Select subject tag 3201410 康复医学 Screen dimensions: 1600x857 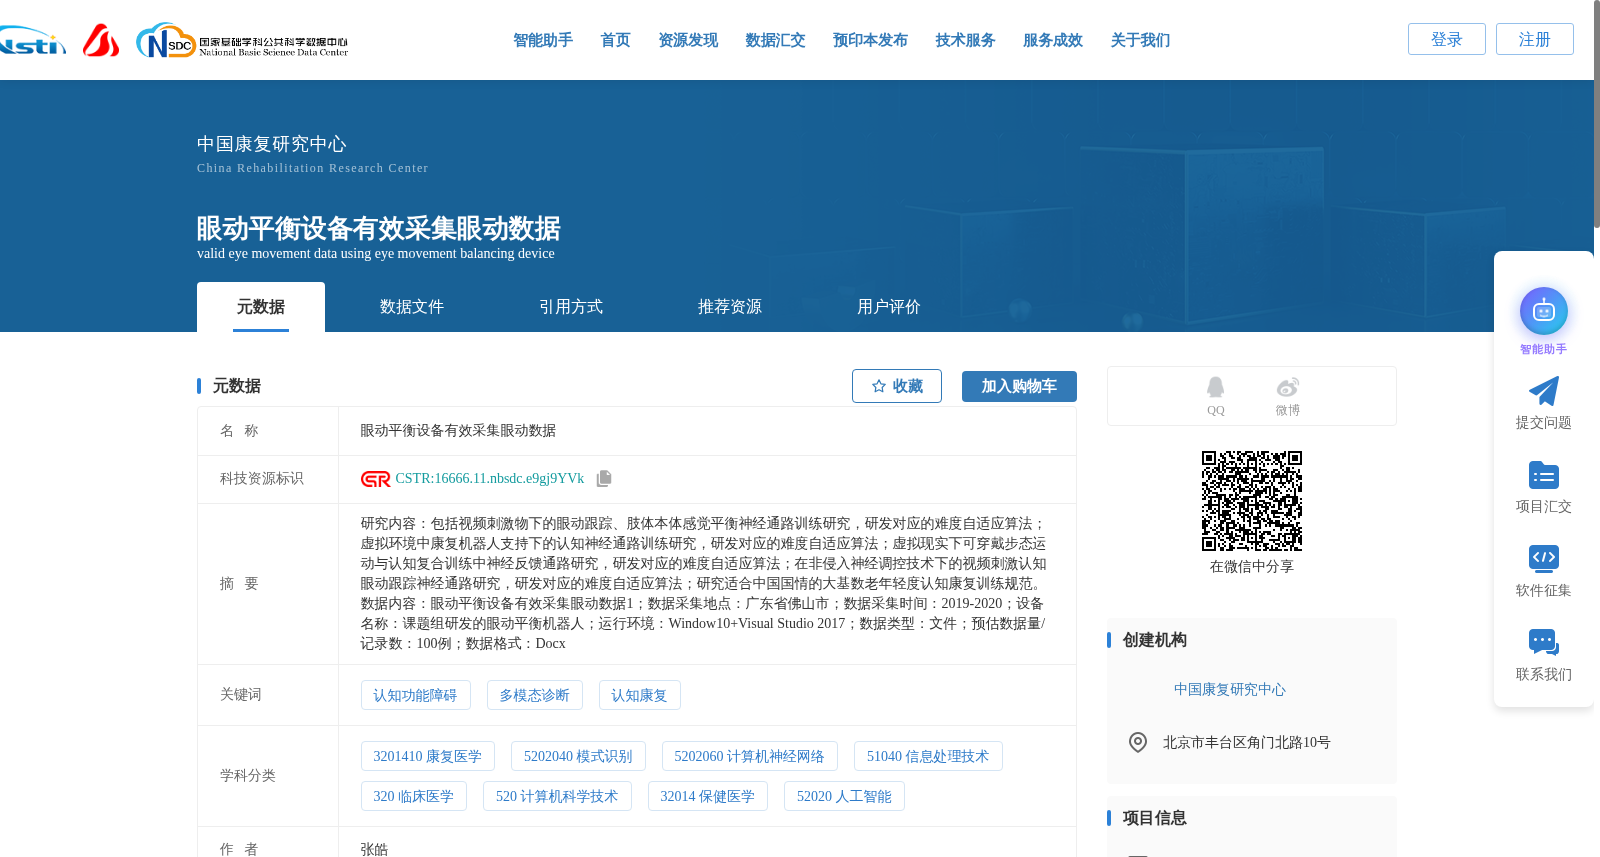[x=428, y=756]
